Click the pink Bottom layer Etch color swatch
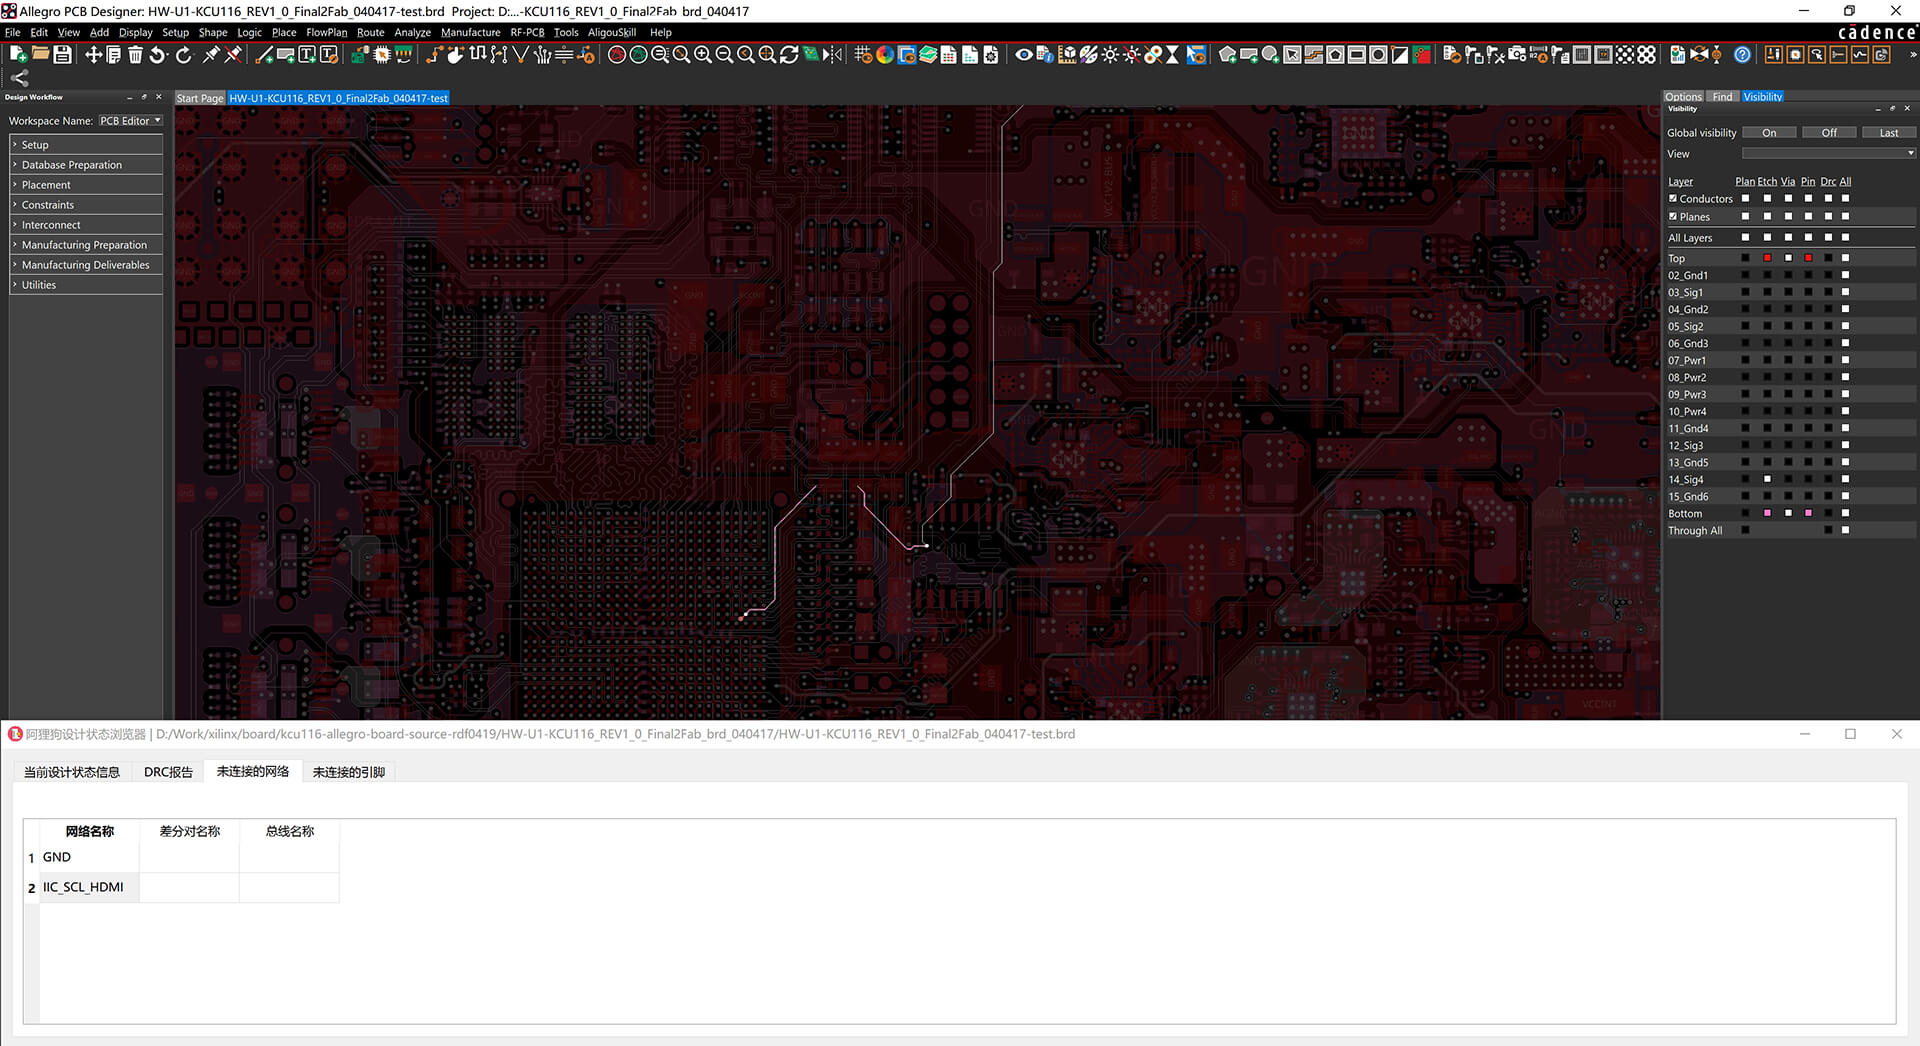 tap(1767, 513)
